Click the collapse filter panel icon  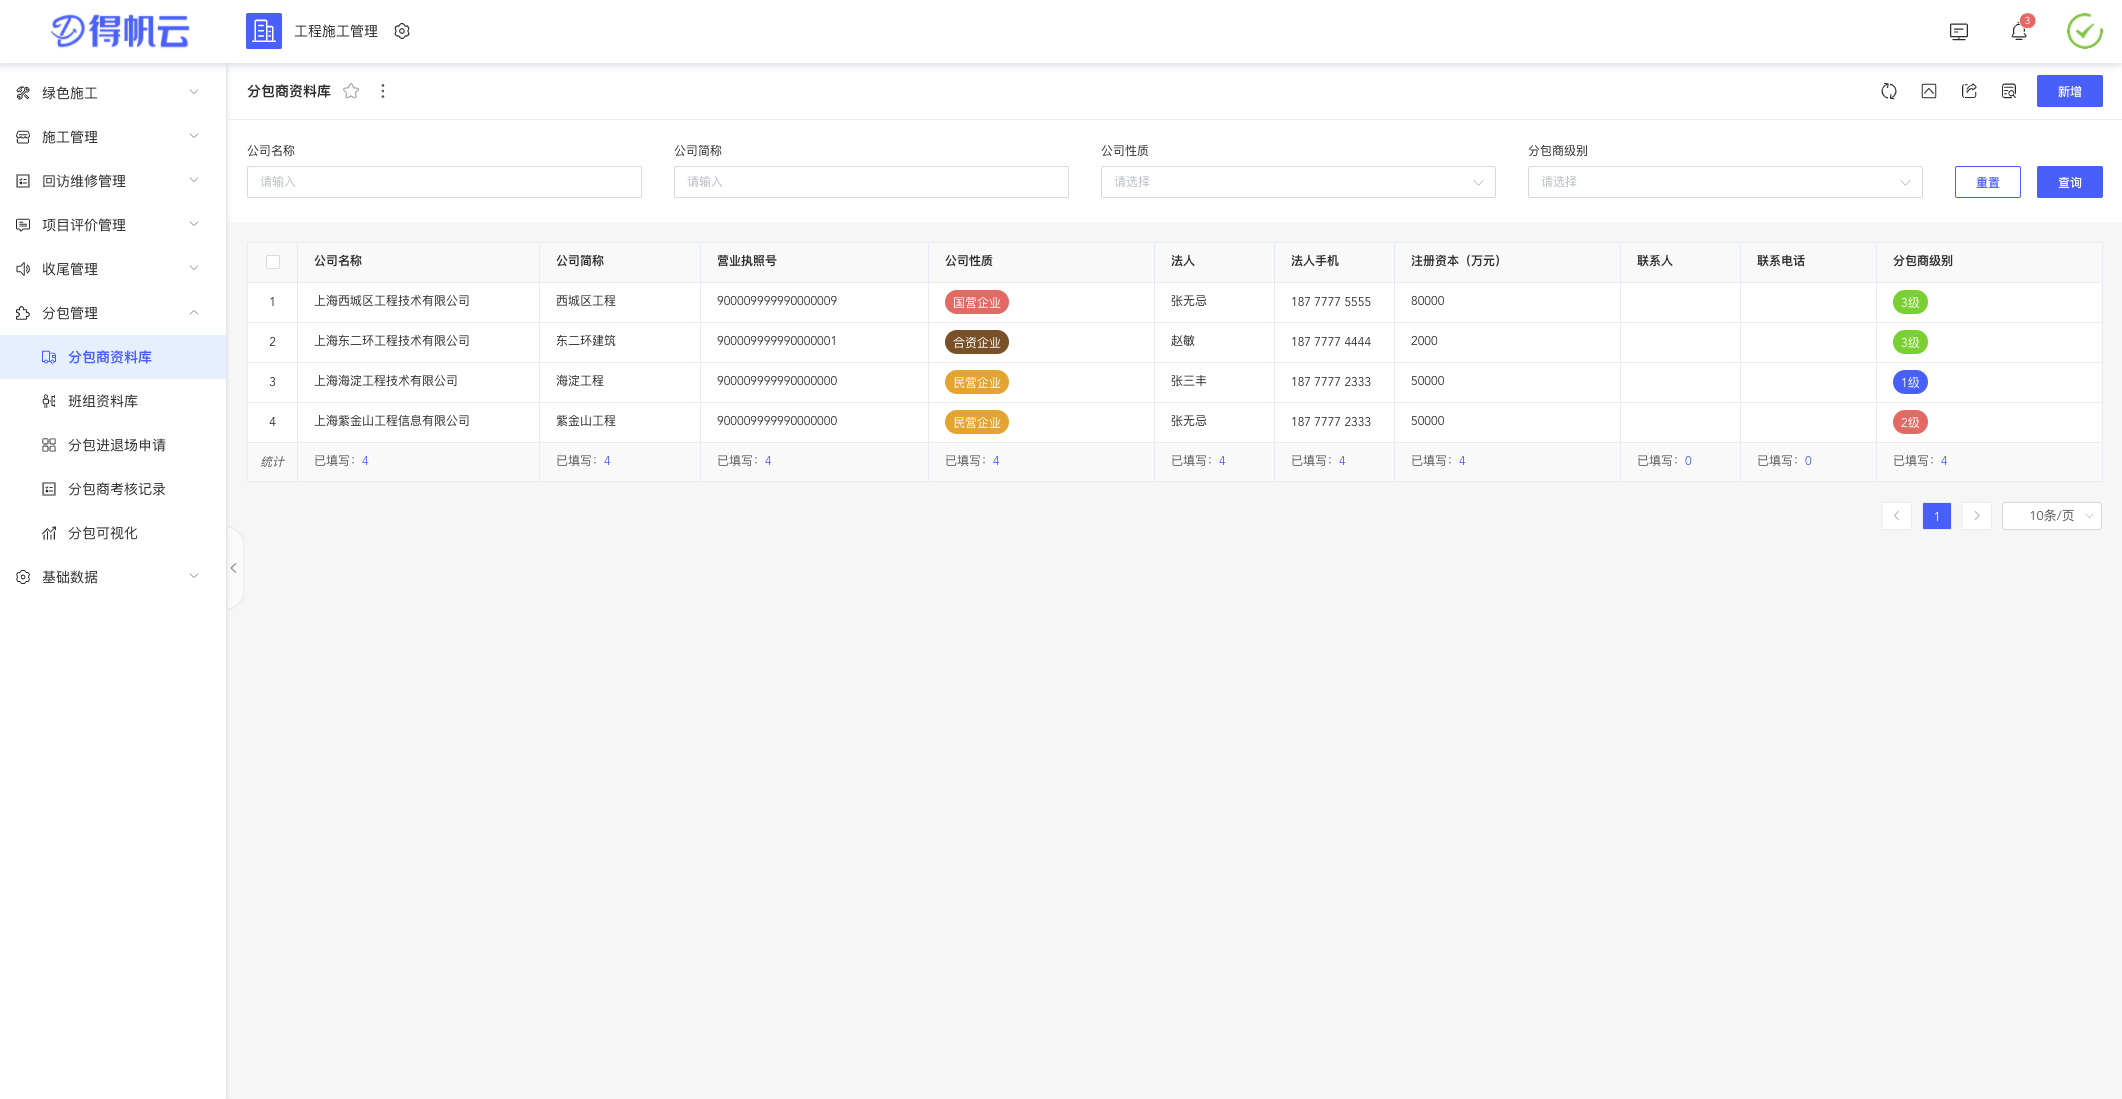[1929, 91]
